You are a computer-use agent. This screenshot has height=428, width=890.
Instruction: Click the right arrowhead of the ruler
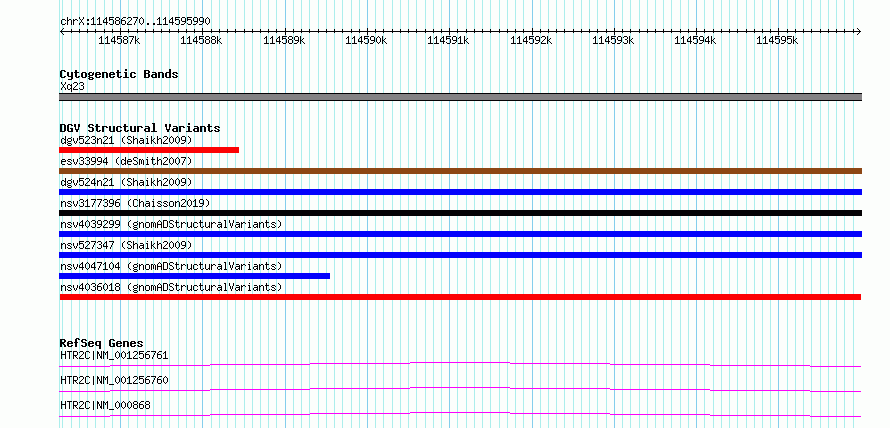click(x=859, y=31)
